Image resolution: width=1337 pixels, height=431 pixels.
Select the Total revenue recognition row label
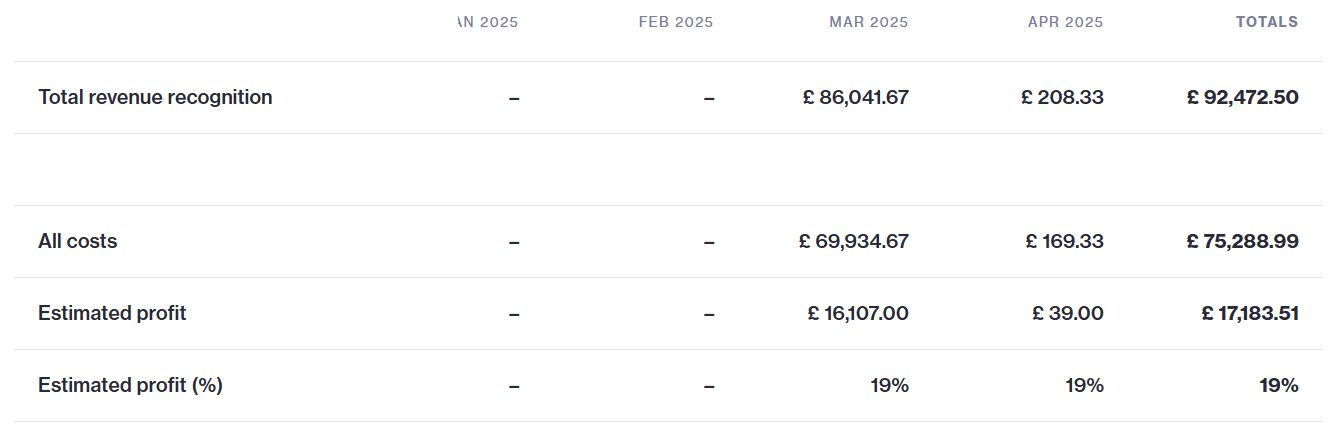coord(155,97)
